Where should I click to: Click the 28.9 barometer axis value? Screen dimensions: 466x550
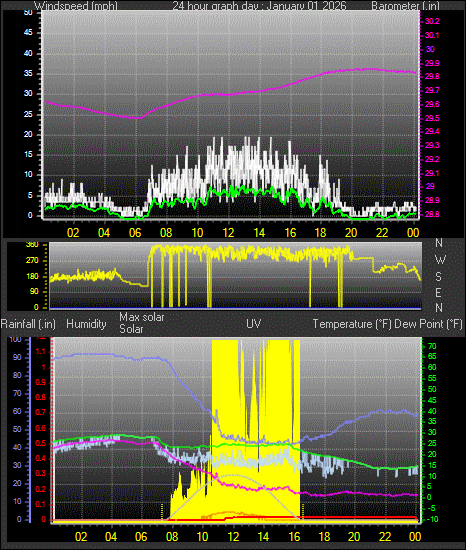click(432, 200)
